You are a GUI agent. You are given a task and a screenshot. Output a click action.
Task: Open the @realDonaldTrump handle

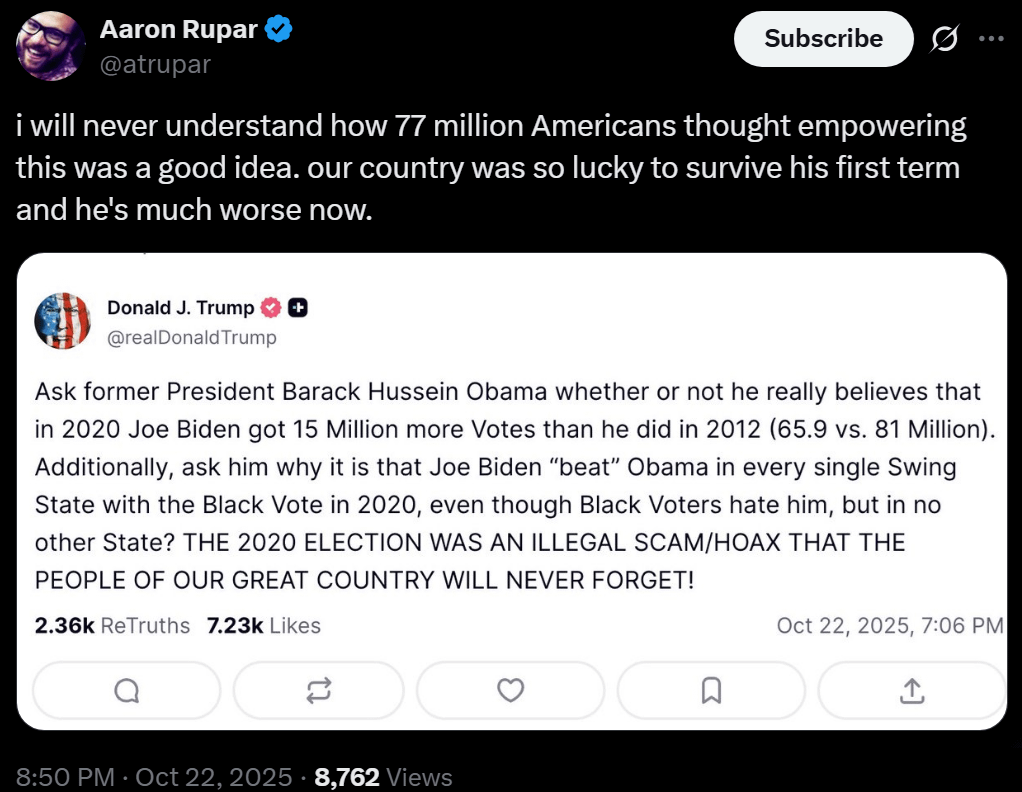(x=191, y=338)
